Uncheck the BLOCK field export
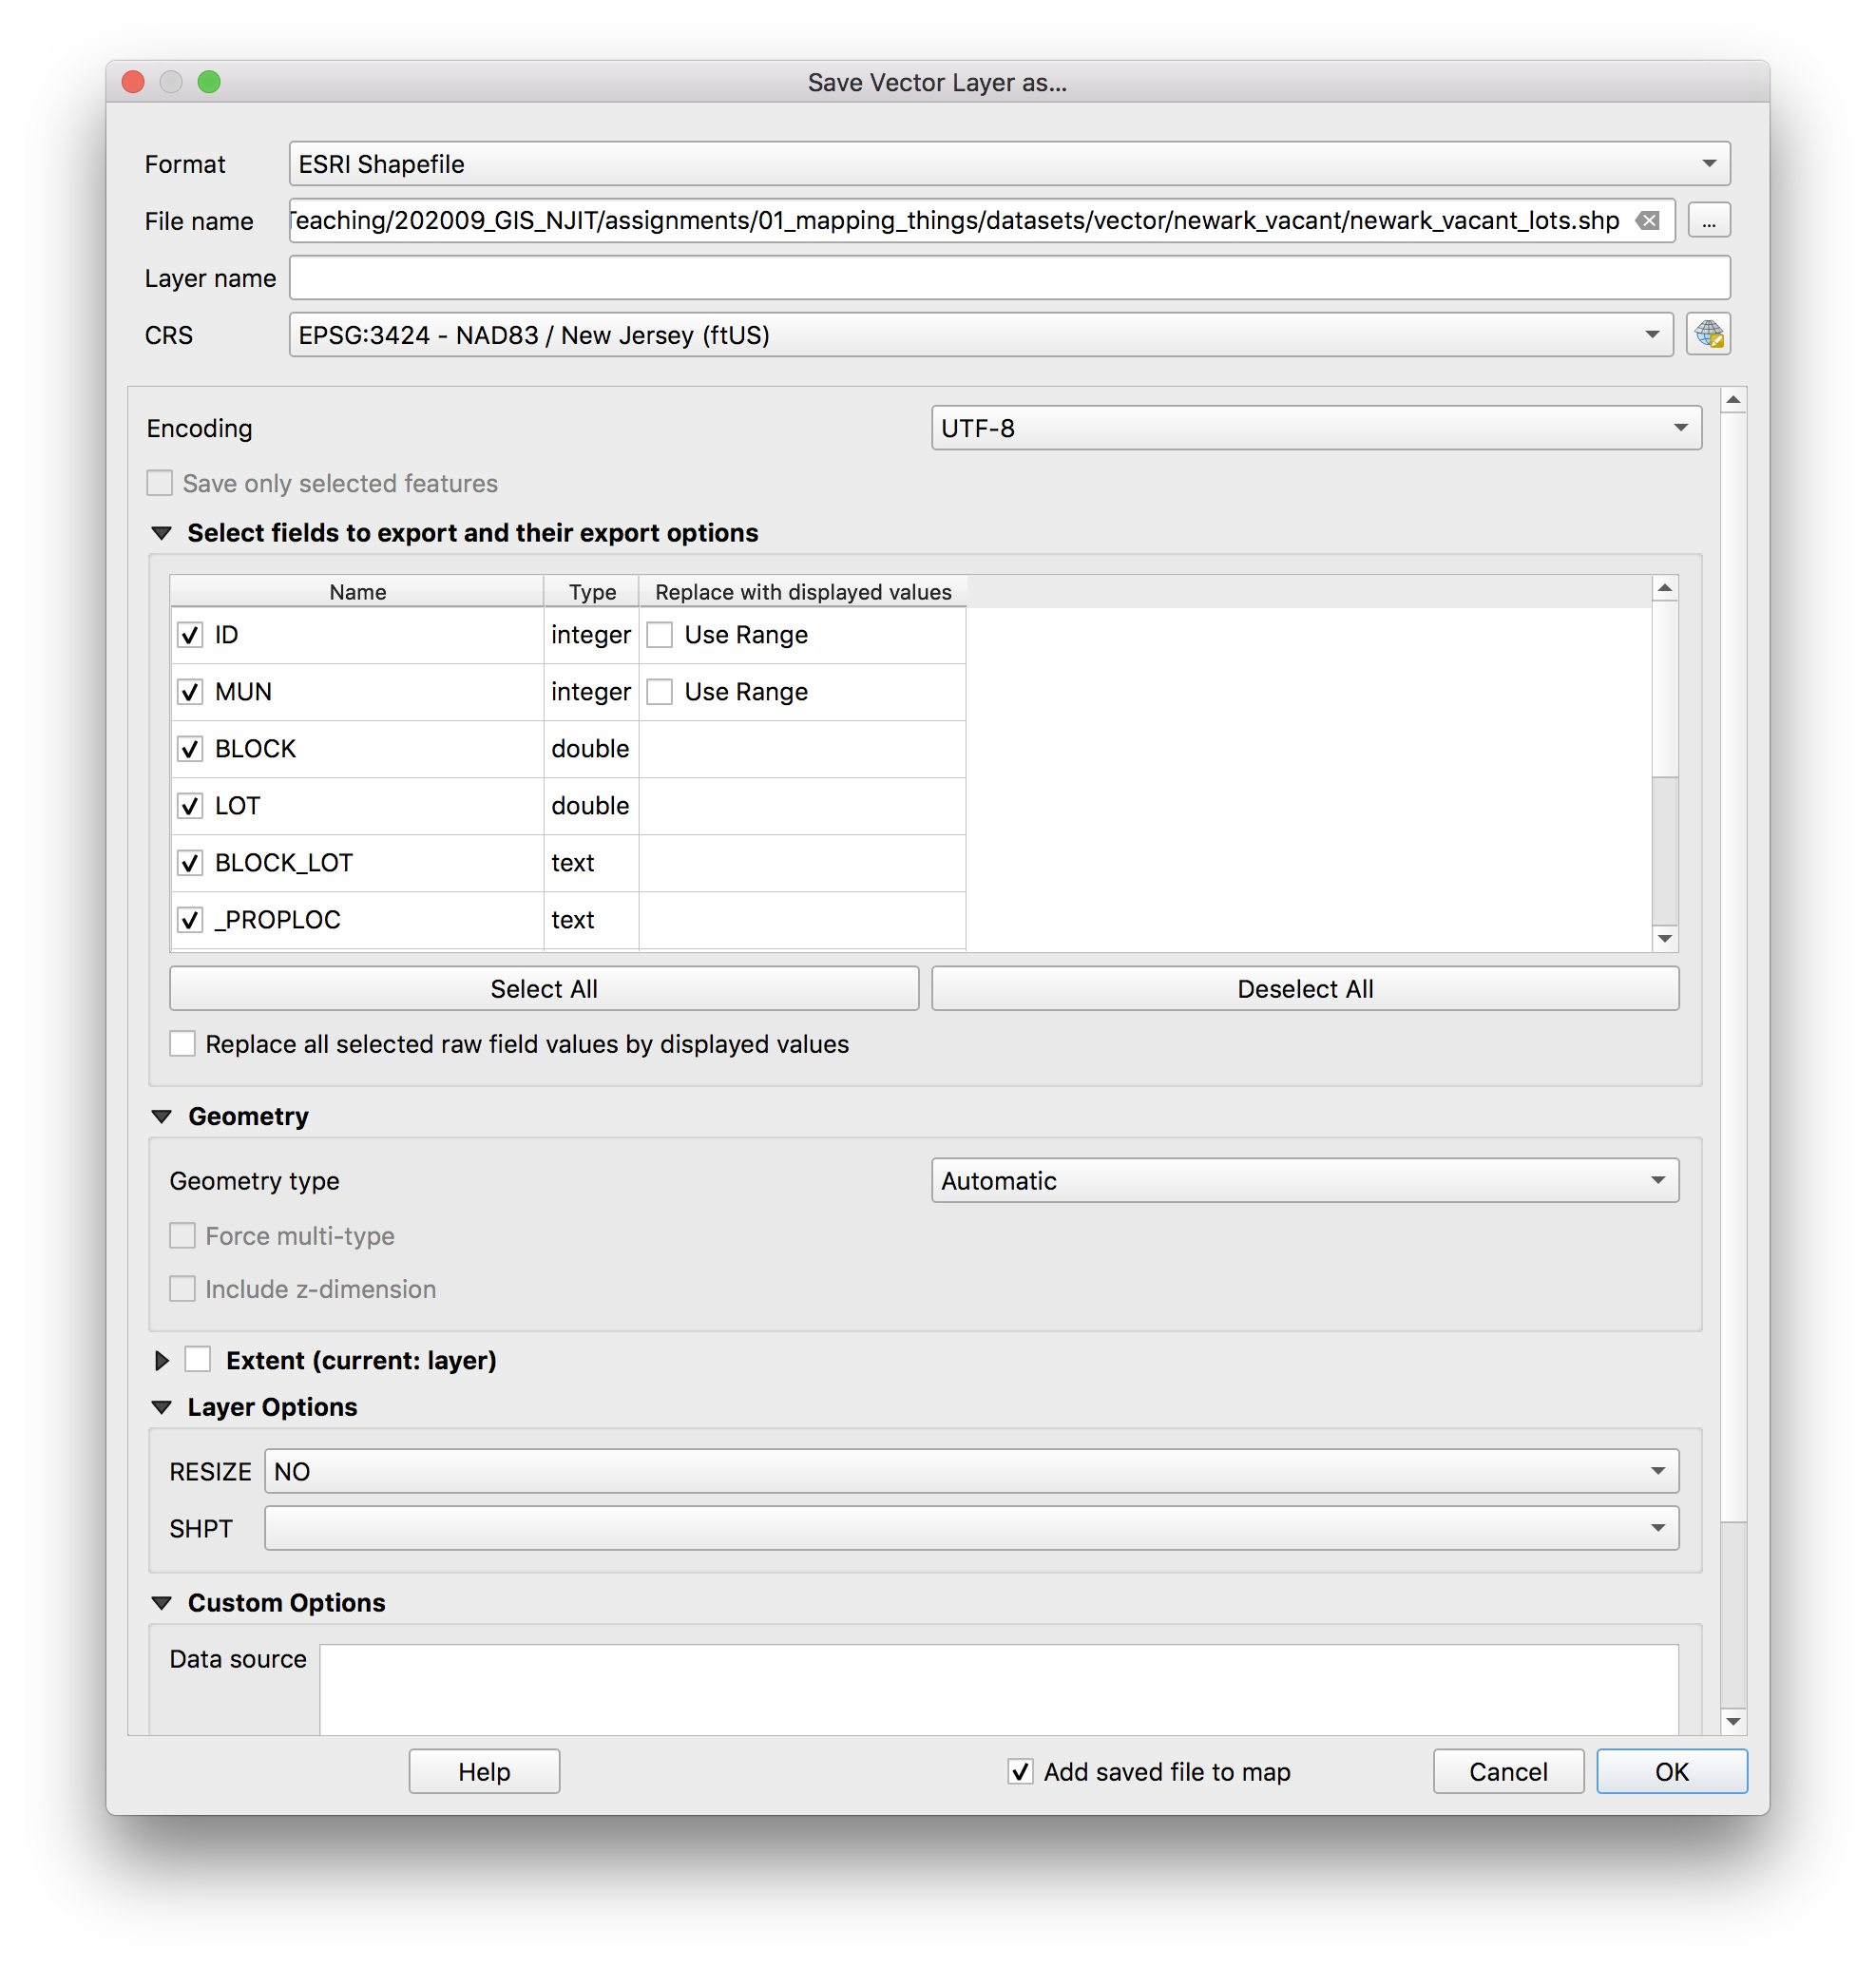Viewport: 1876px width, 1967px height. (x=190, y=748)
